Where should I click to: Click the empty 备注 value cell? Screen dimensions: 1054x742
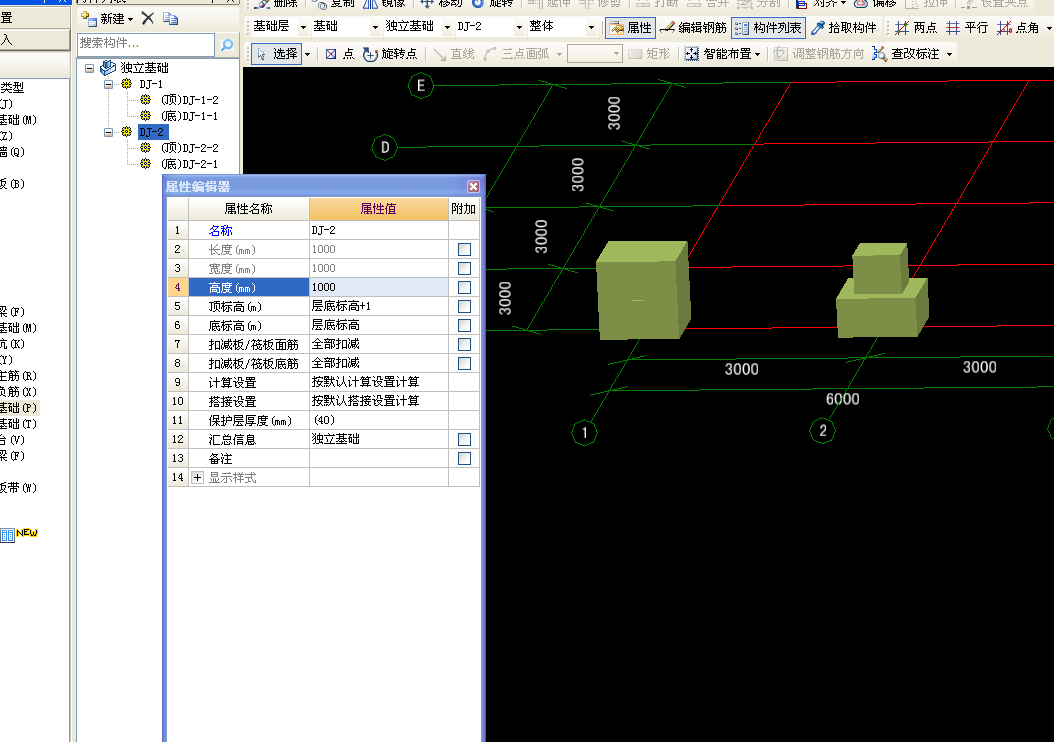378,458
